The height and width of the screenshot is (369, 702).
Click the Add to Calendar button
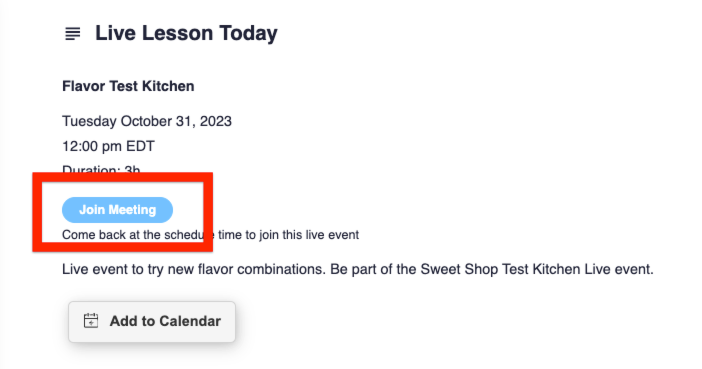[x=152, y=322]
